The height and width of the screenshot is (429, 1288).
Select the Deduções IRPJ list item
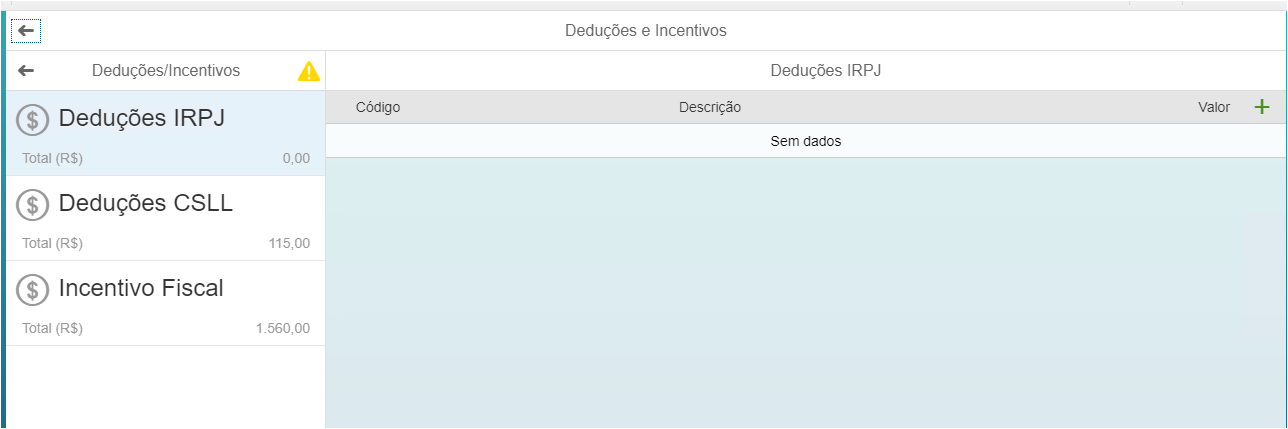tap(166, 133)
